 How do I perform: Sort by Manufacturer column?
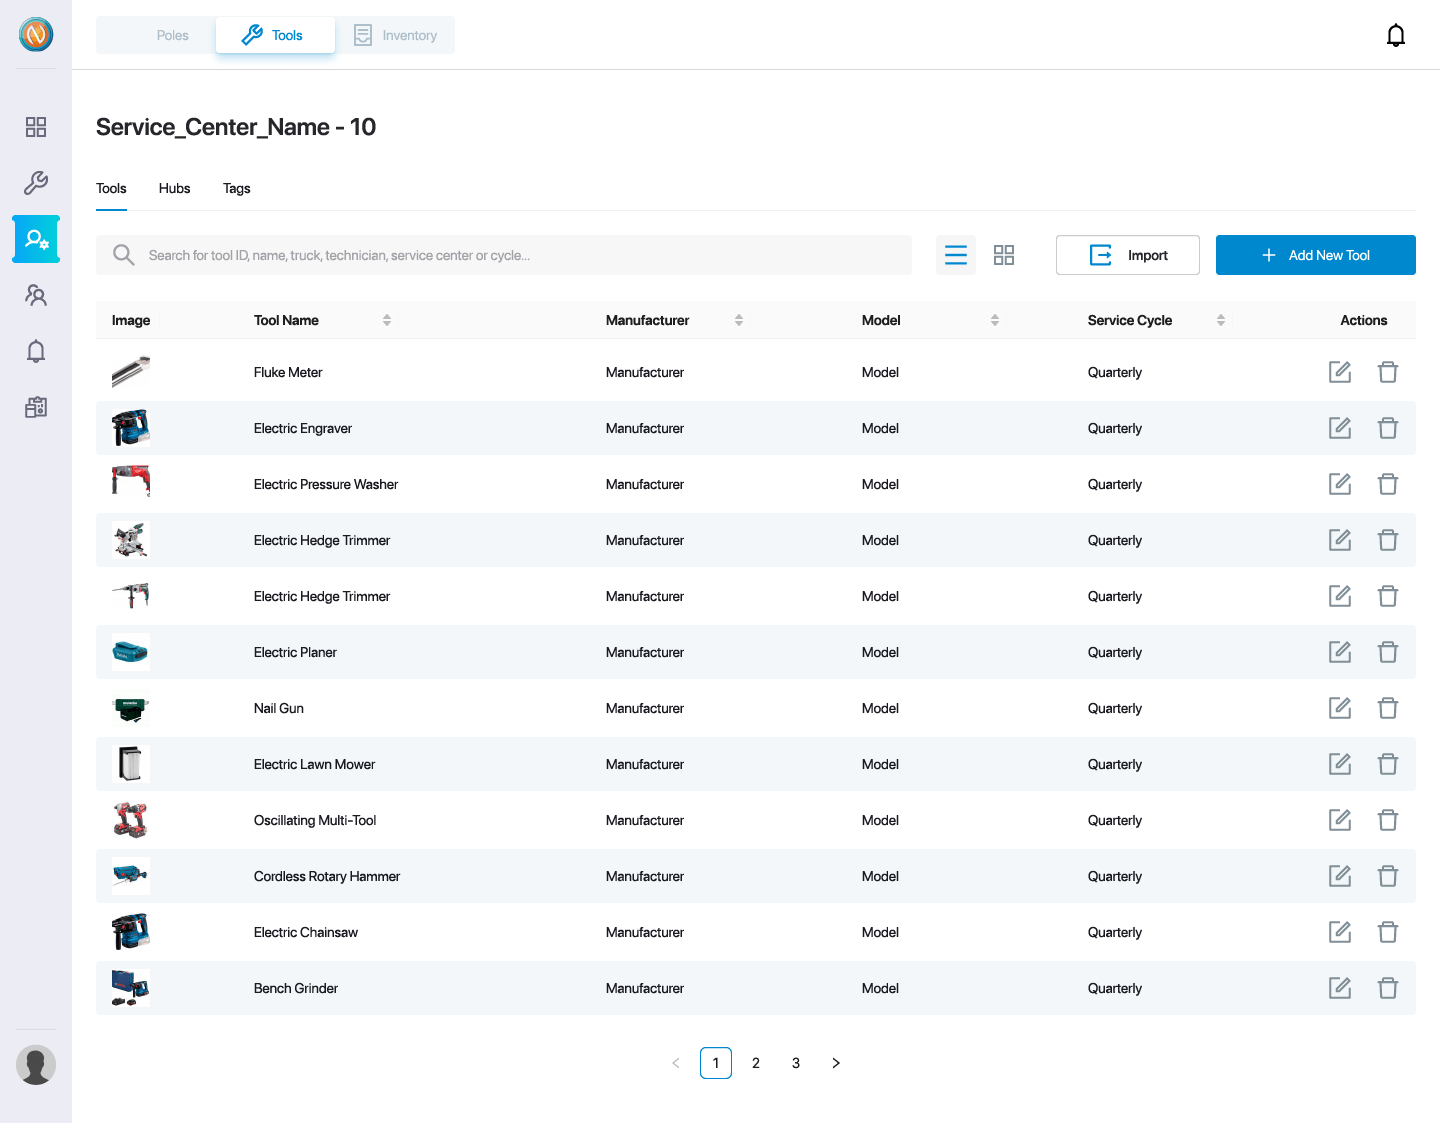(739, 320)
